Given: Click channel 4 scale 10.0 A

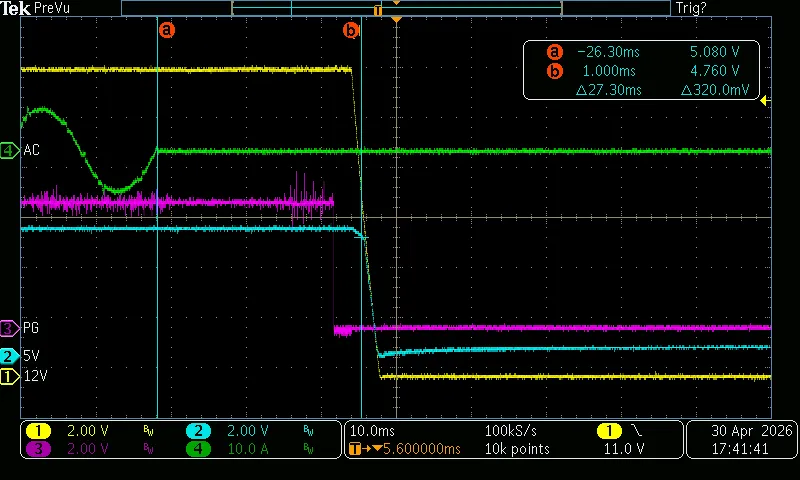Looking at the screenshot, I should pos(247,449).
